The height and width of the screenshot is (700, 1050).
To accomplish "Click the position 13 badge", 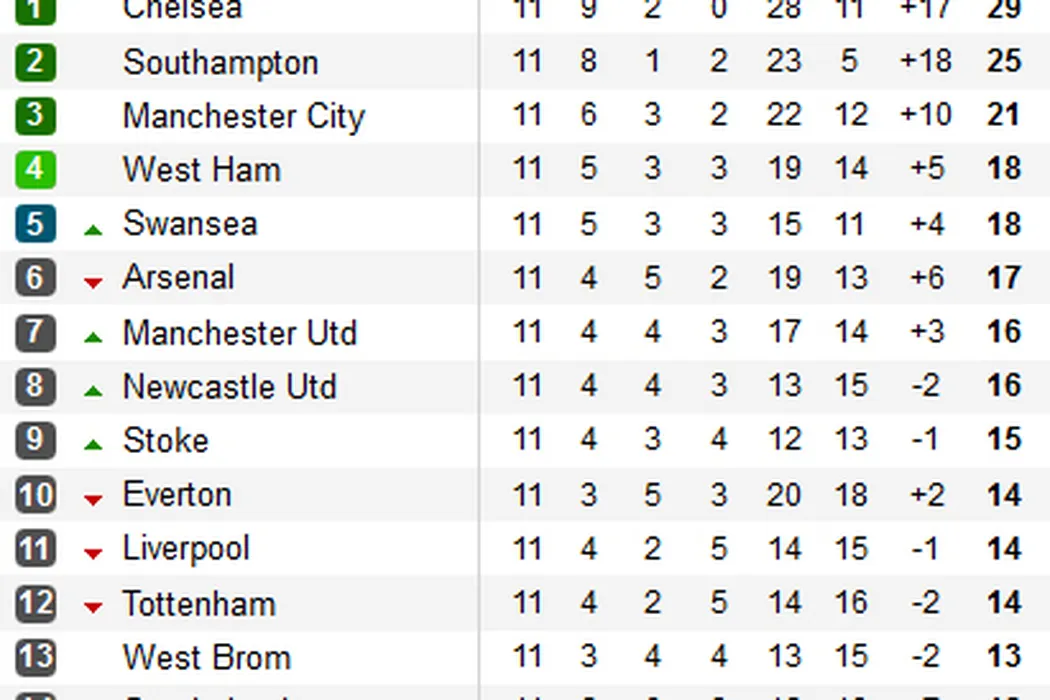I will 35,657.
